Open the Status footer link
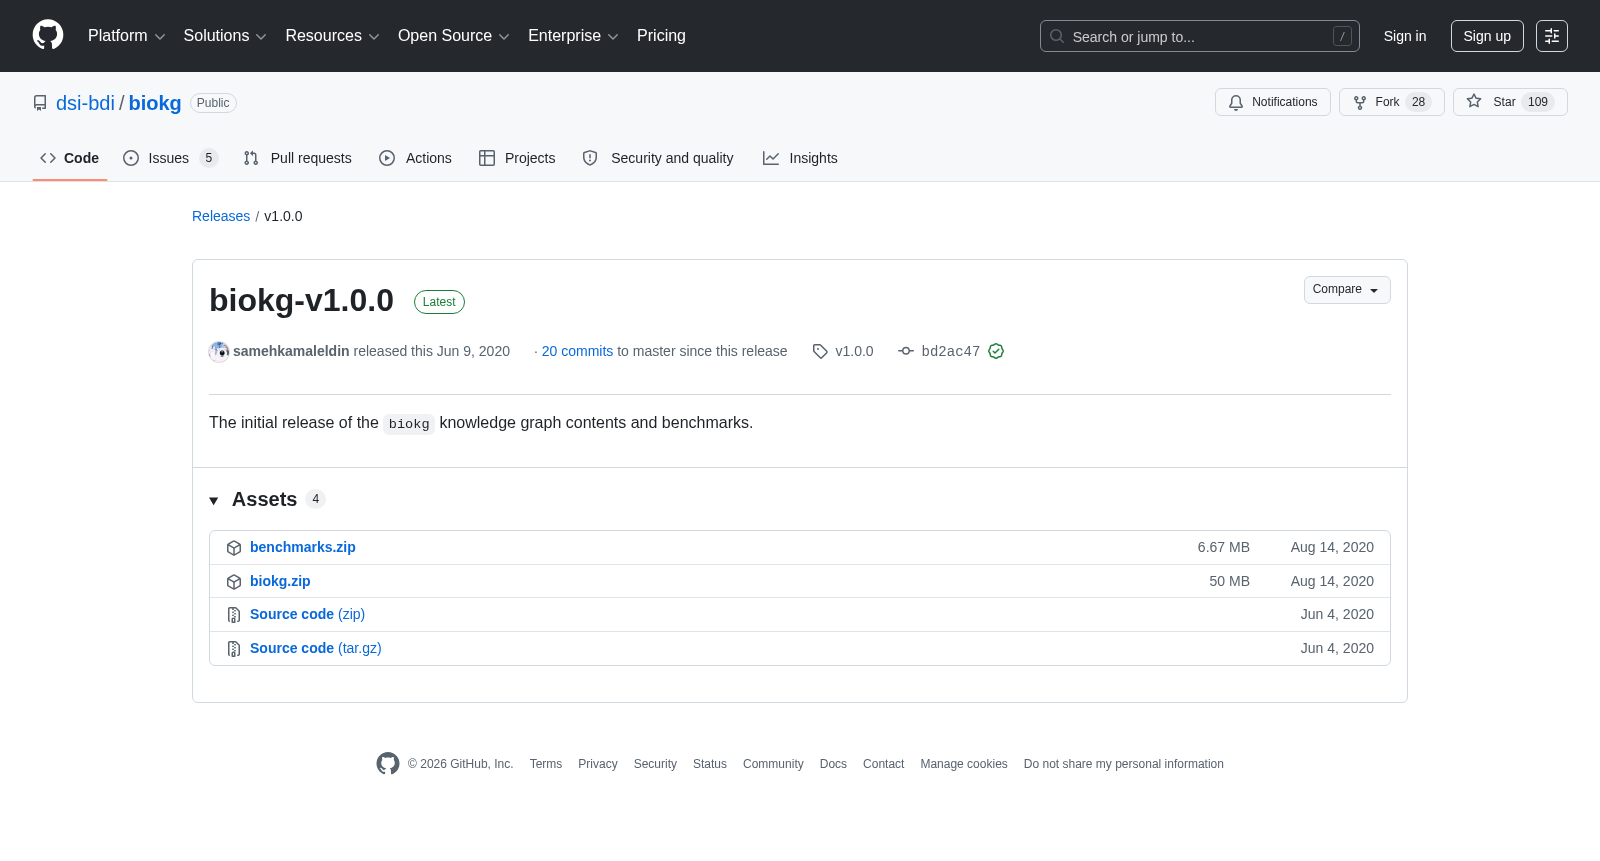Screen dimensions: 1600x861 [710, 764]
